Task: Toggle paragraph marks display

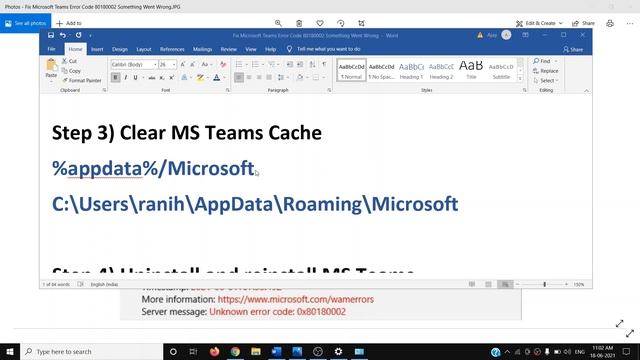Action: [324, 64]
